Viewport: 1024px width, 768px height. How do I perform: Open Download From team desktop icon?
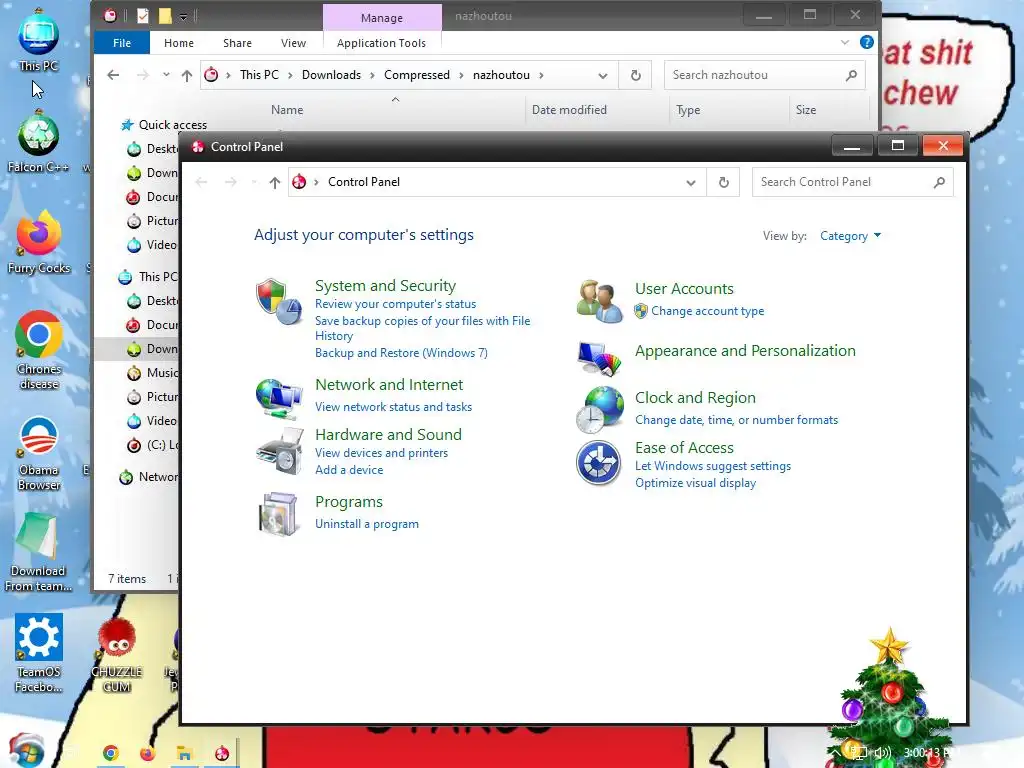click(39, 552)
